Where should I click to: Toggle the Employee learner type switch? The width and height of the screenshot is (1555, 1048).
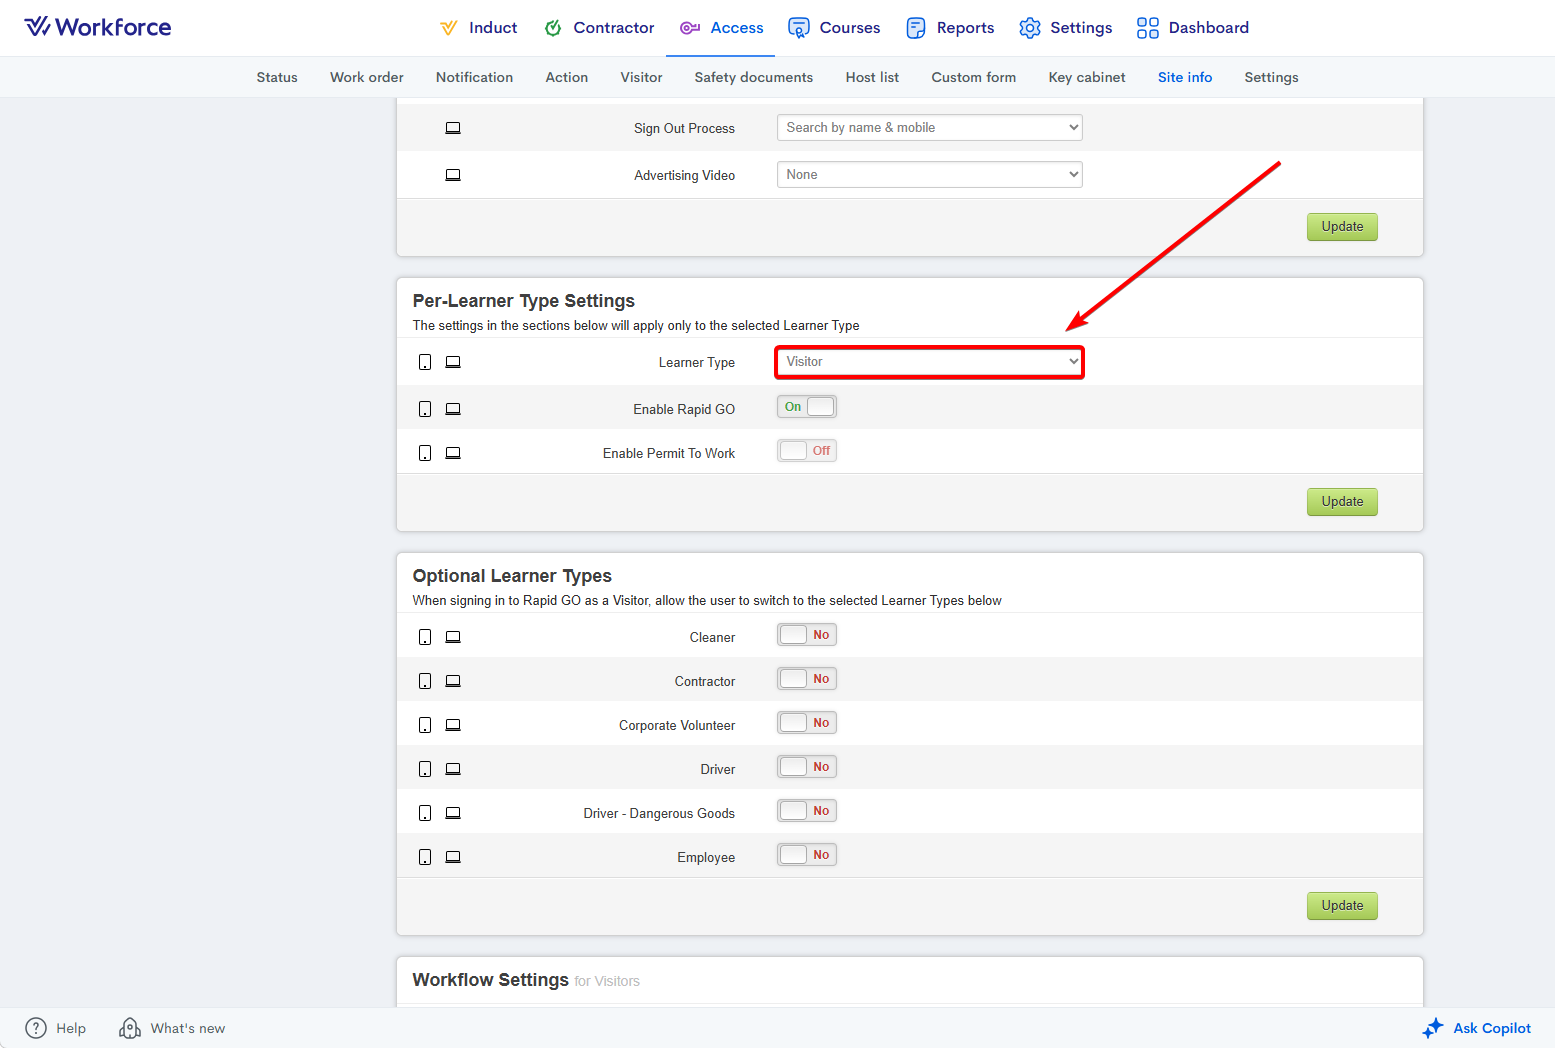807,855
